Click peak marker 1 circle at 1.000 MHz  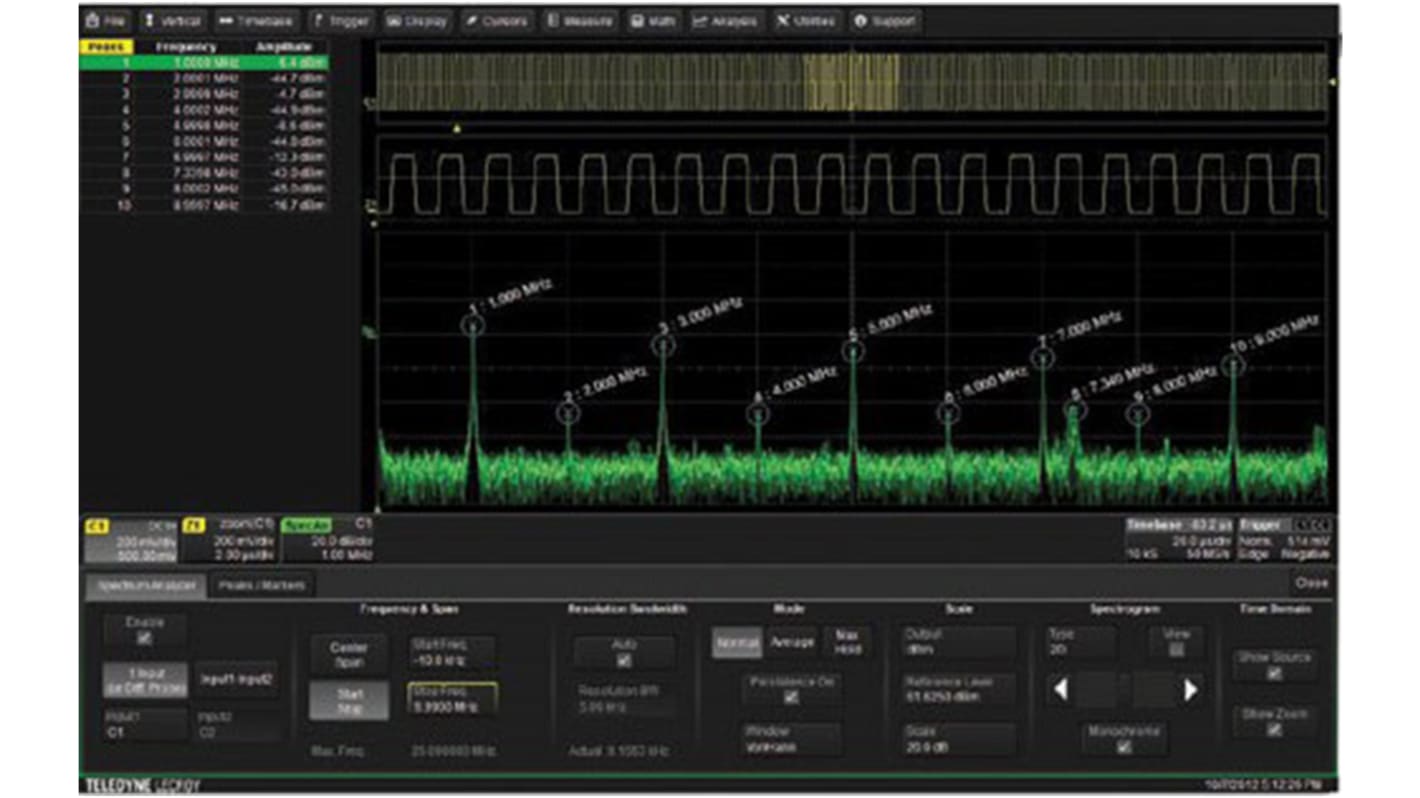pos(472,324)
